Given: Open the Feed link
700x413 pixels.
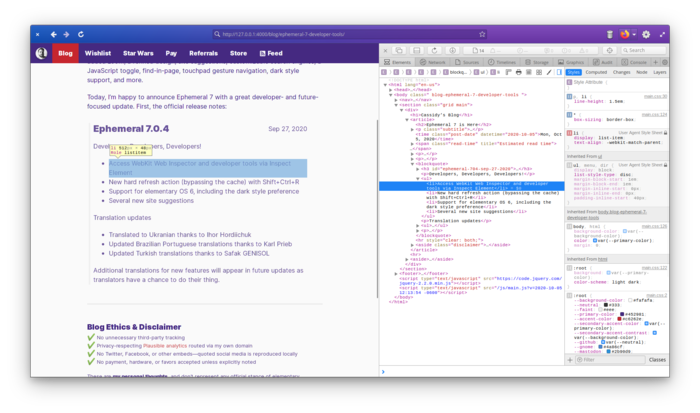Looking at the screenshot, I should (x=271, y=53).
